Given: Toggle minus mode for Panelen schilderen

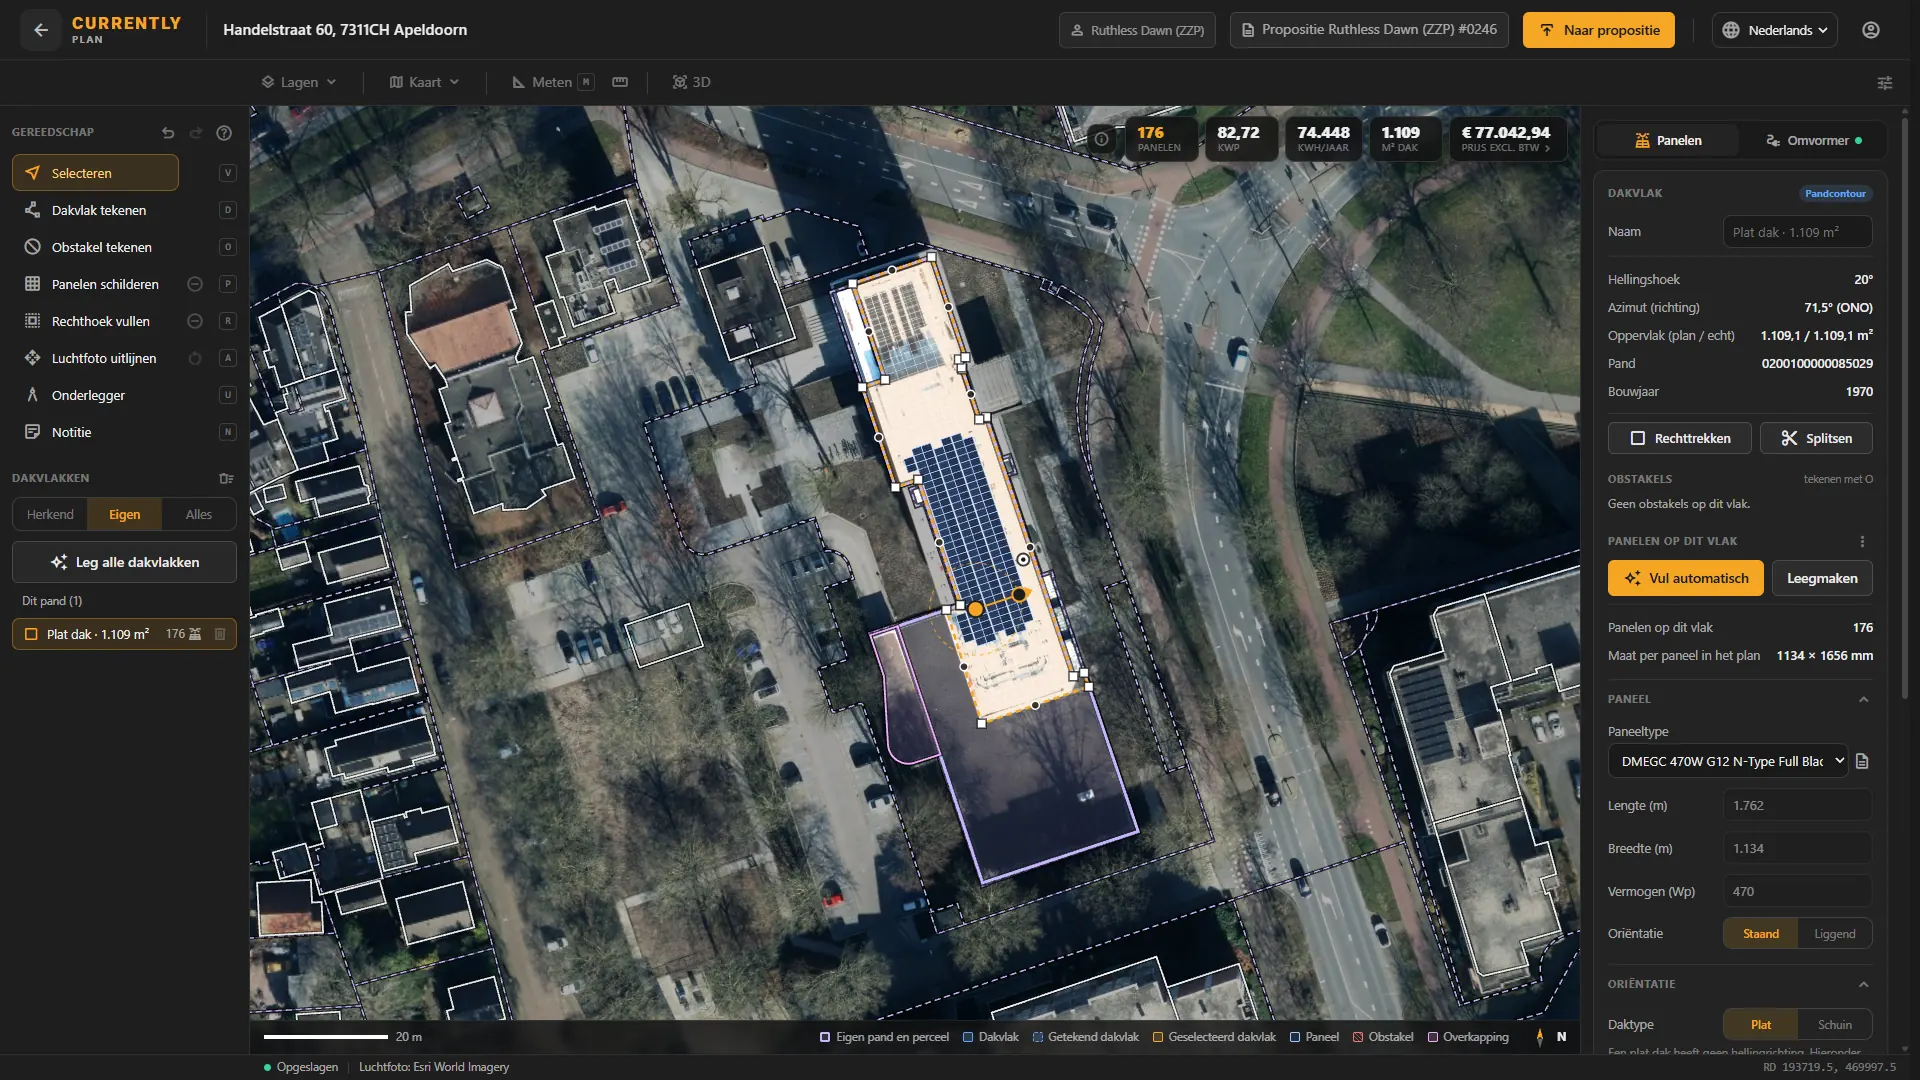Looking at the screenshot, I should [x=195, y=284].
